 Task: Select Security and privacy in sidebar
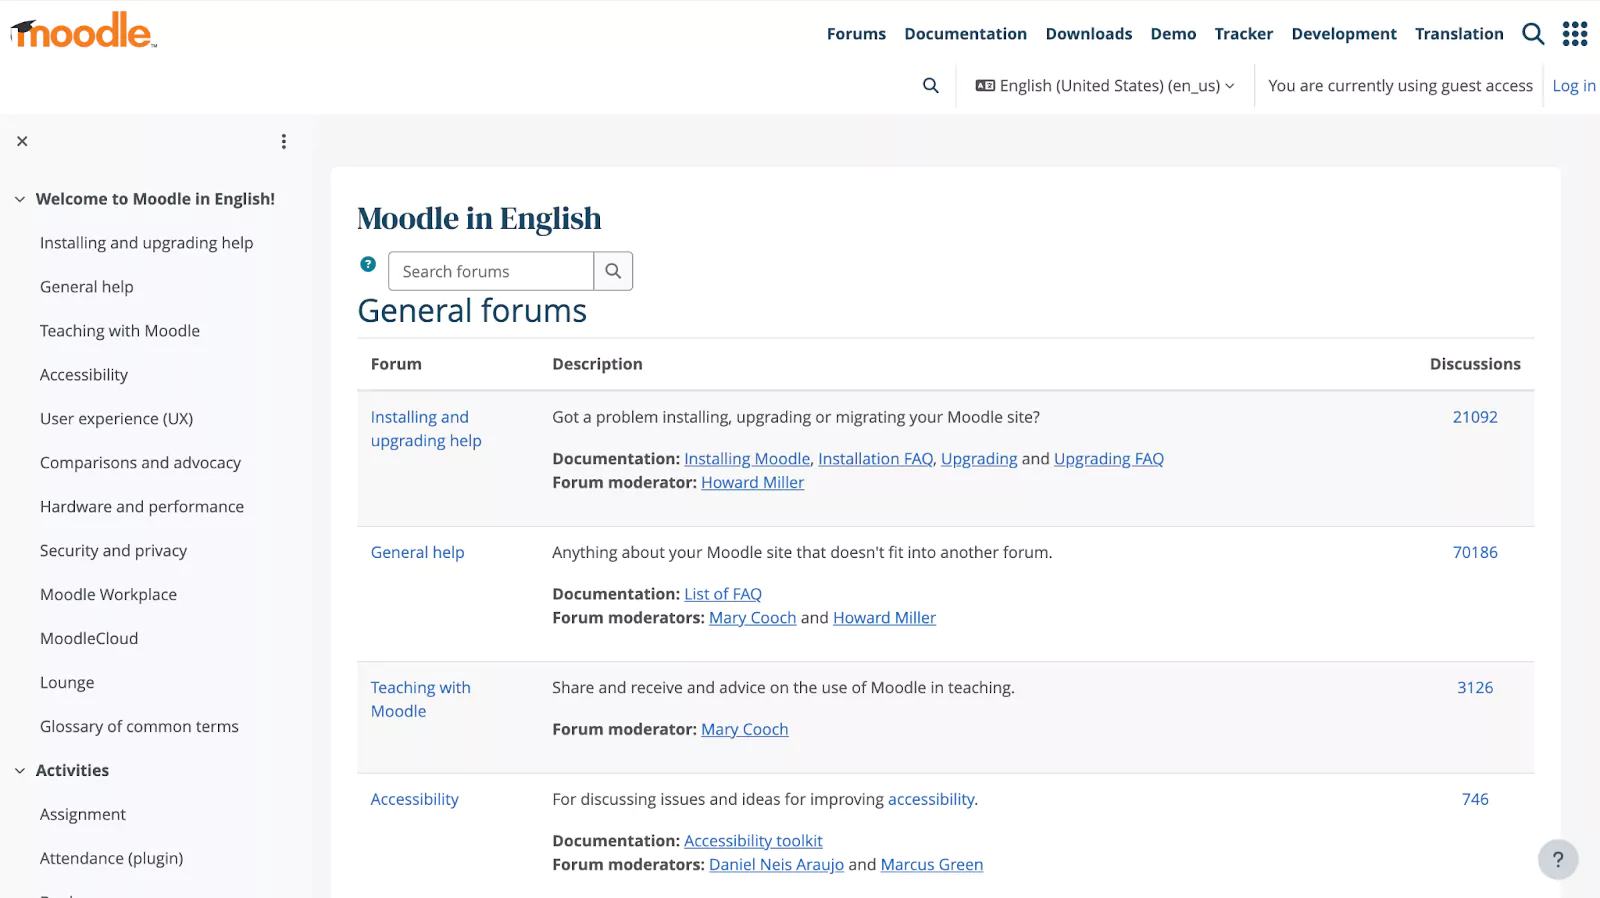(113, 551)
